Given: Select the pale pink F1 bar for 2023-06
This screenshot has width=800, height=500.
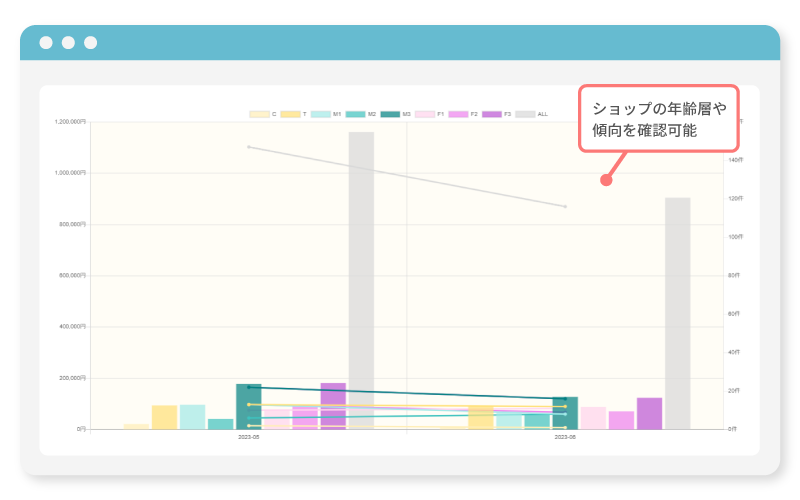Looking at the screenshot, I should 593,418.
